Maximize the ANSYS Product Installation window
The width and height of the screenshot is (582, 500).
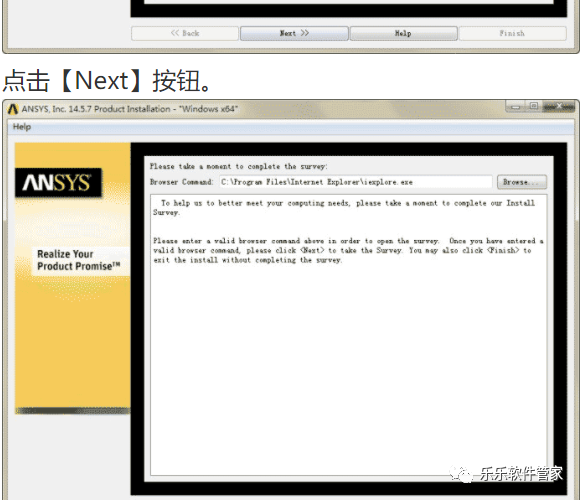point(534,107)
